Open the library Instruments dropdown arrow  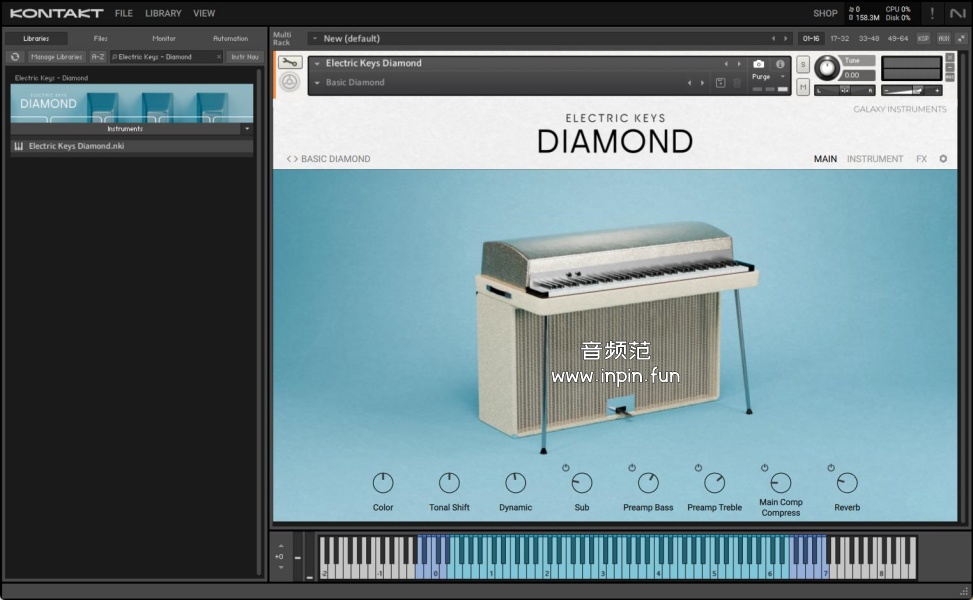click(x=247, y=128)
